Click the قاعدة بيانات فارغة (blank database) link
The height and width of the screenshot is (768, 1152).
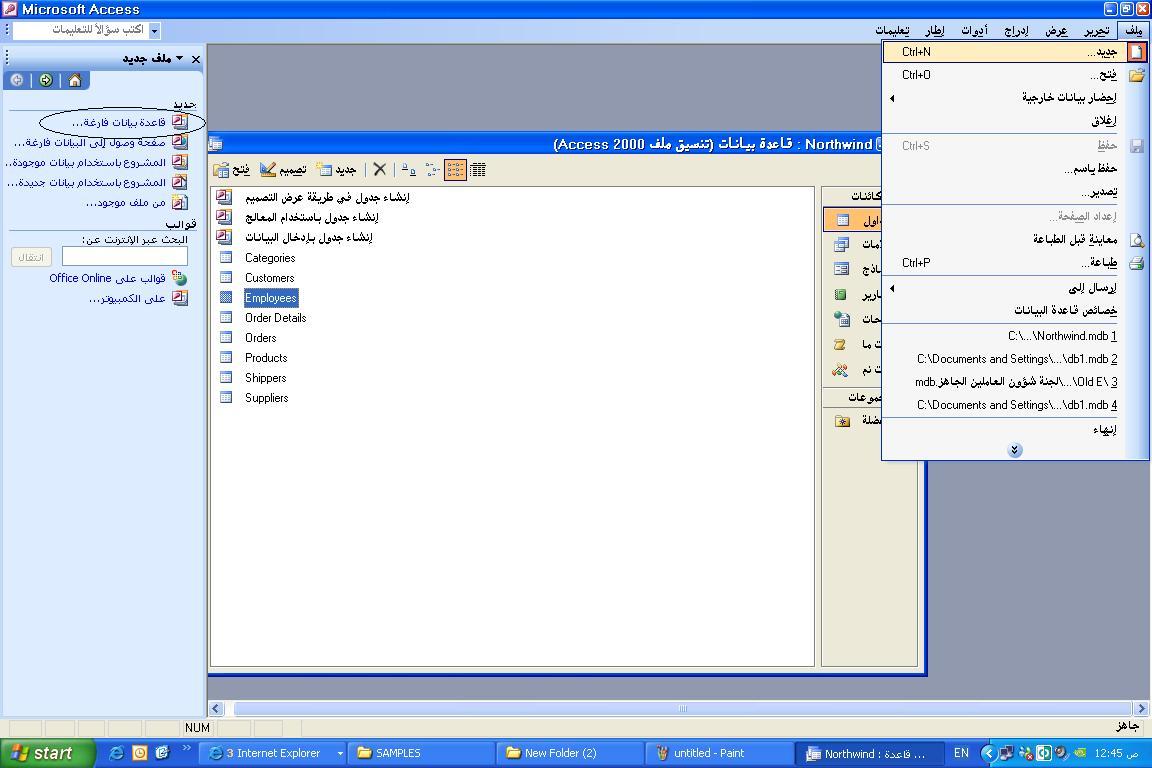118,122
